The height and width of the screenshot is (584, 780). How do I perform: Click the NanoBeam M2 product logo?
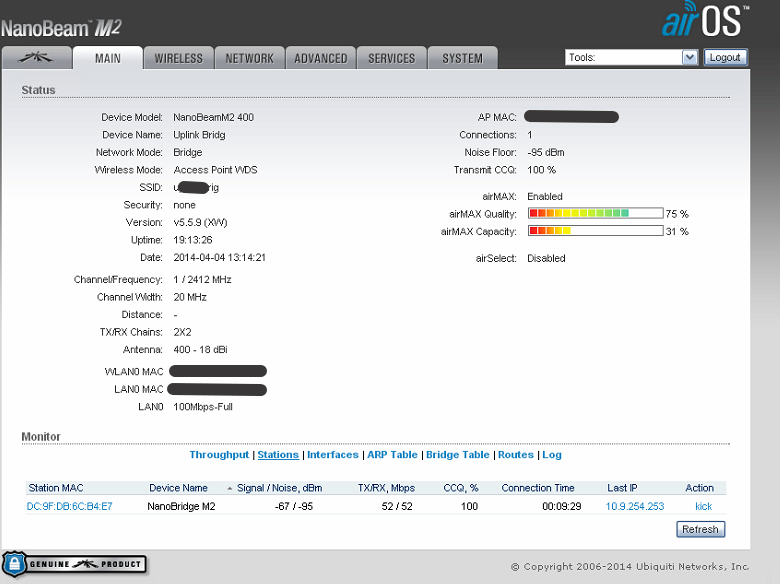61,28
